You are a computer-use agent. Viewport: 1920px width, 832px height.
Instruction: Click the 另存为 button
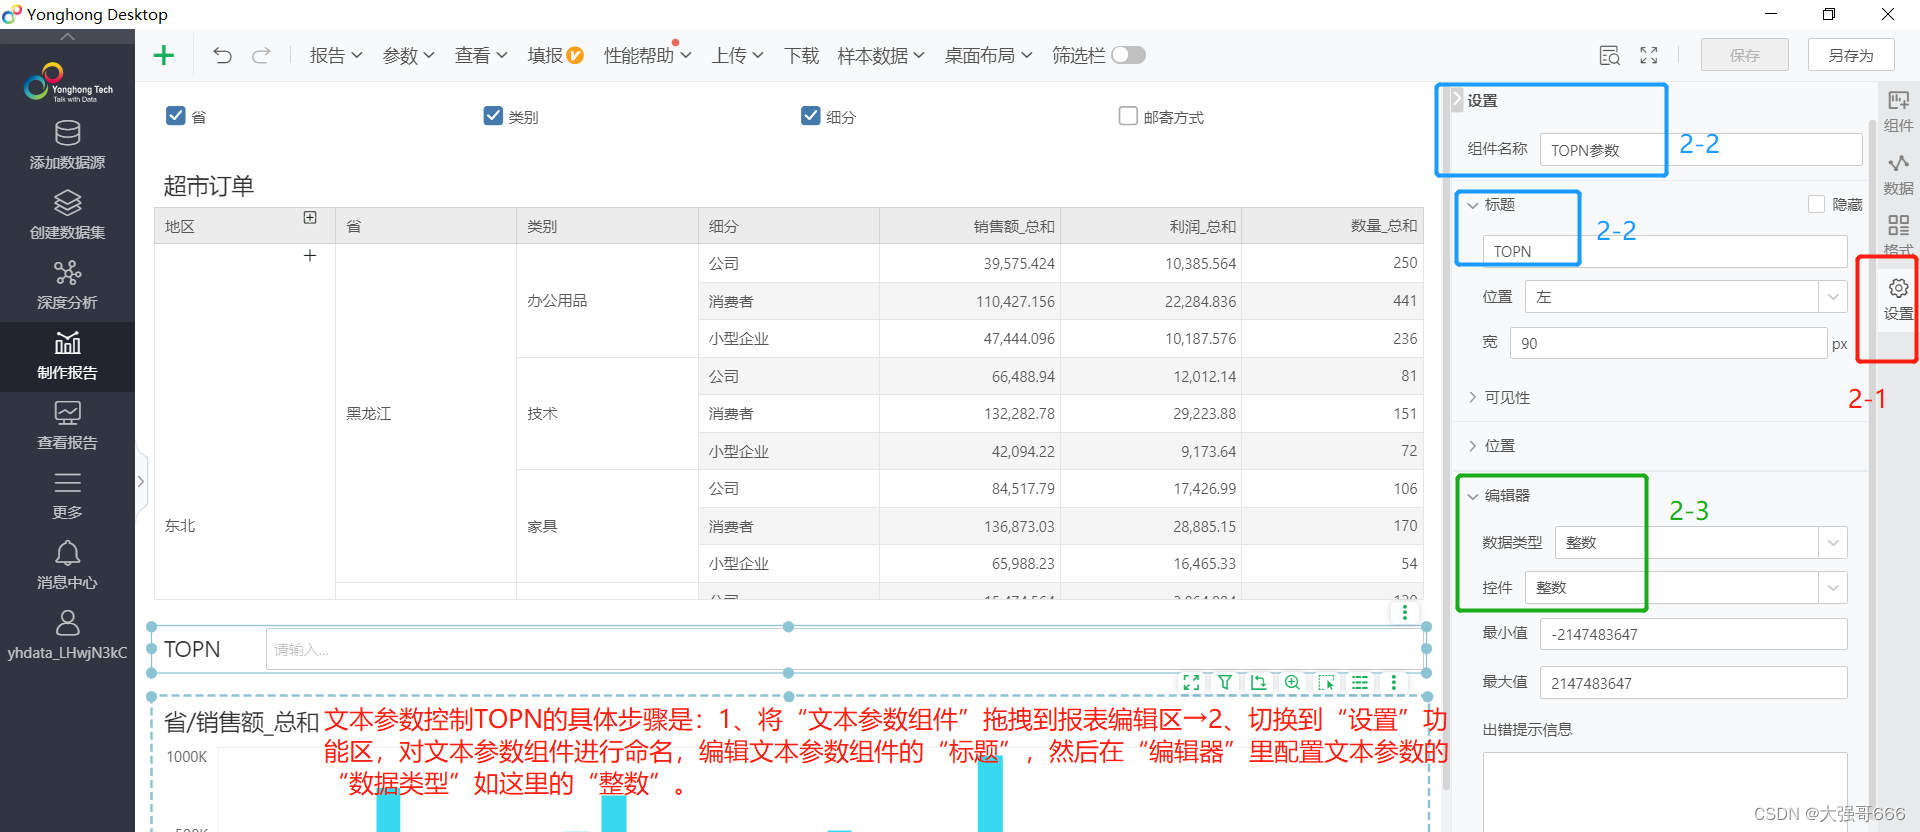[1851, 55]
